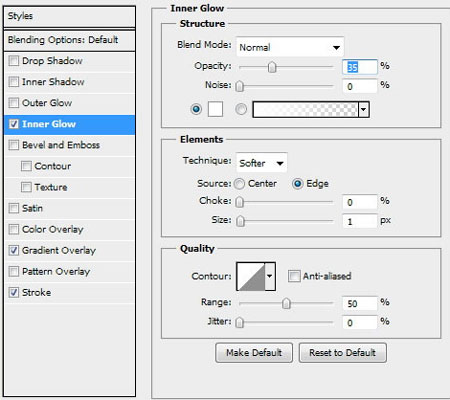450x400 pixels.
Task: Open the gradient picker dropdown arrow
Action: pyautogui.click(x=364, y=110)
